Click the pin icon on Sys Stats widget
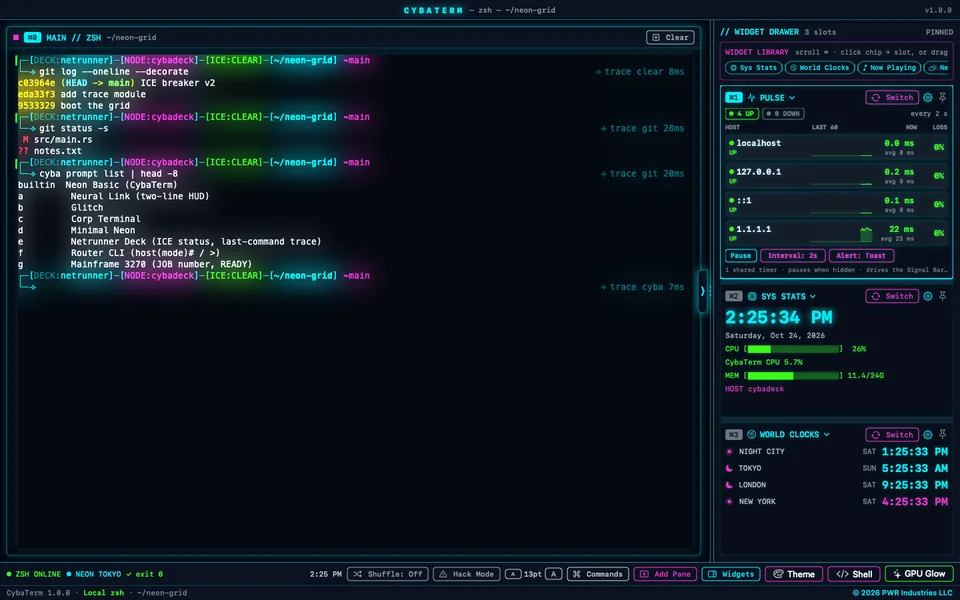This screenshot has height=600, width=960. coord(942,296)
